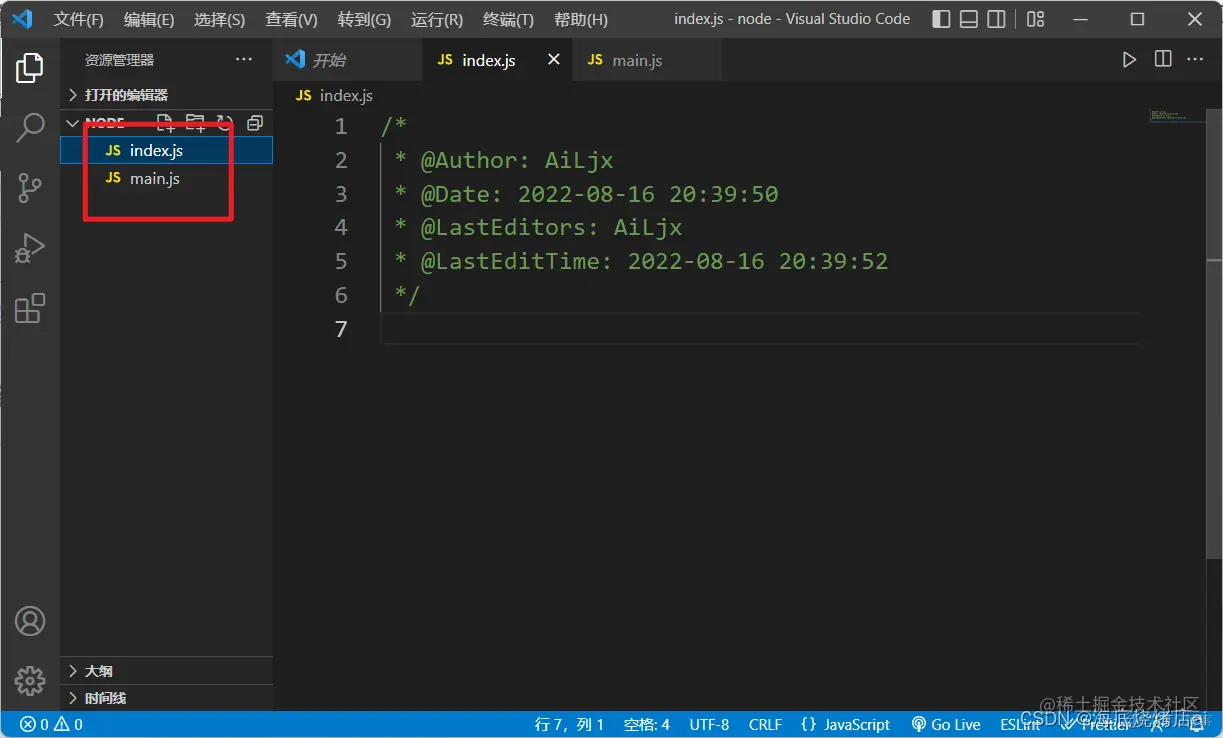
Task: Run the current file with play icon
Action: pyautogui.click(x=1129, y=60)
